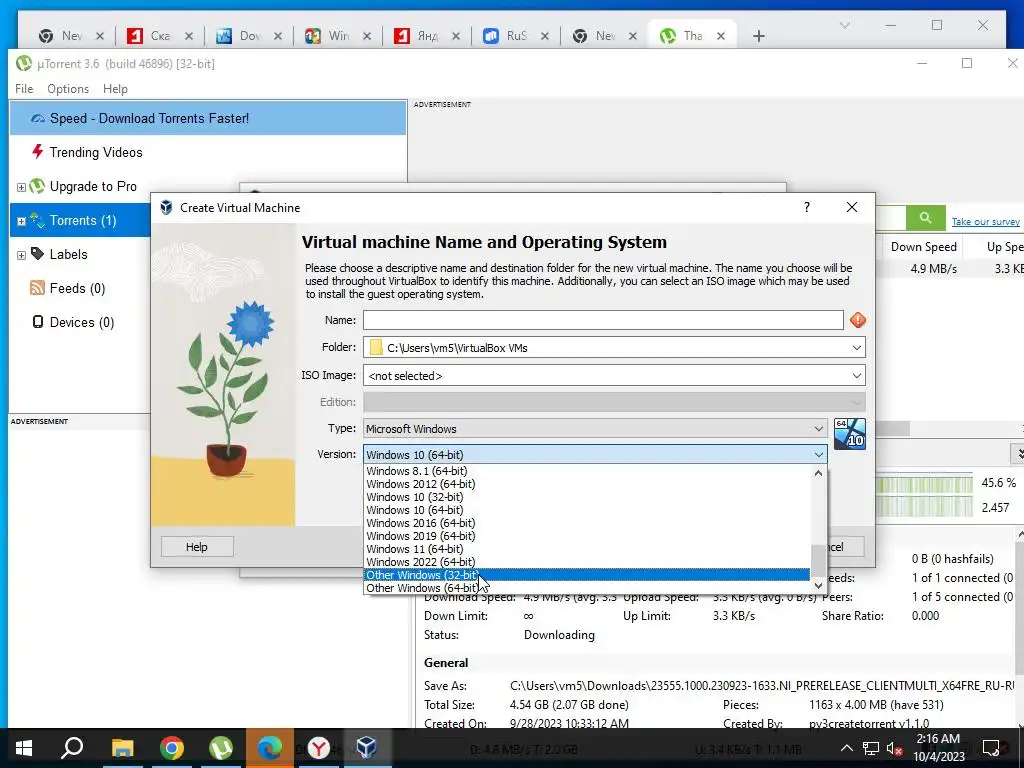This screenshot has width=1024, height=768.
Task: Click the question mark help icon in dialog title
Action: 807,207
